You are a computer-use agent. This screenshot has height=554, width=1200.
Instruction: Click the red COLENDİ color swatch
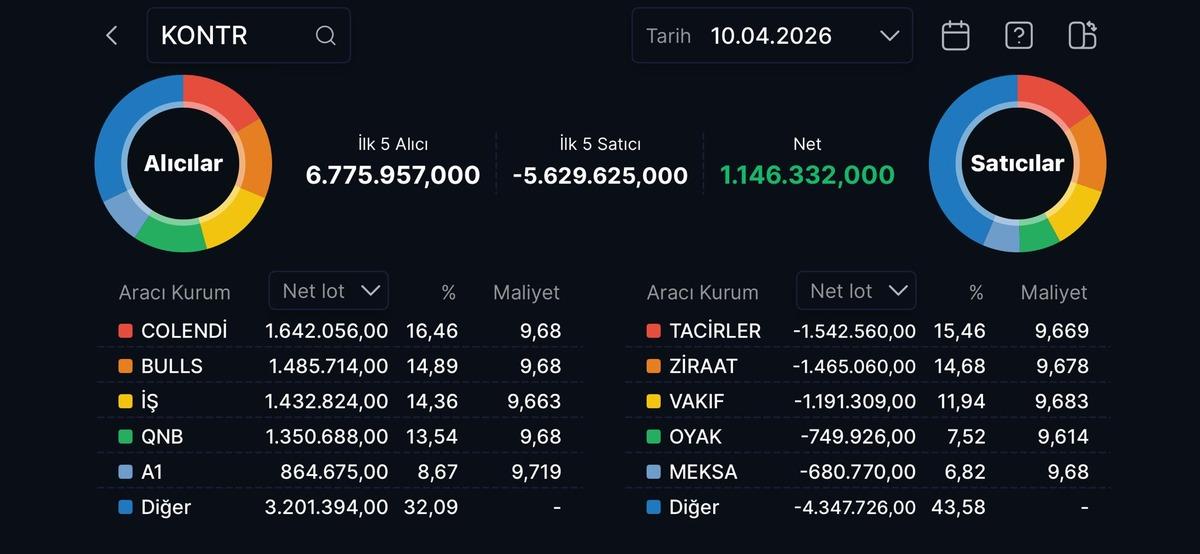point(125,331)
